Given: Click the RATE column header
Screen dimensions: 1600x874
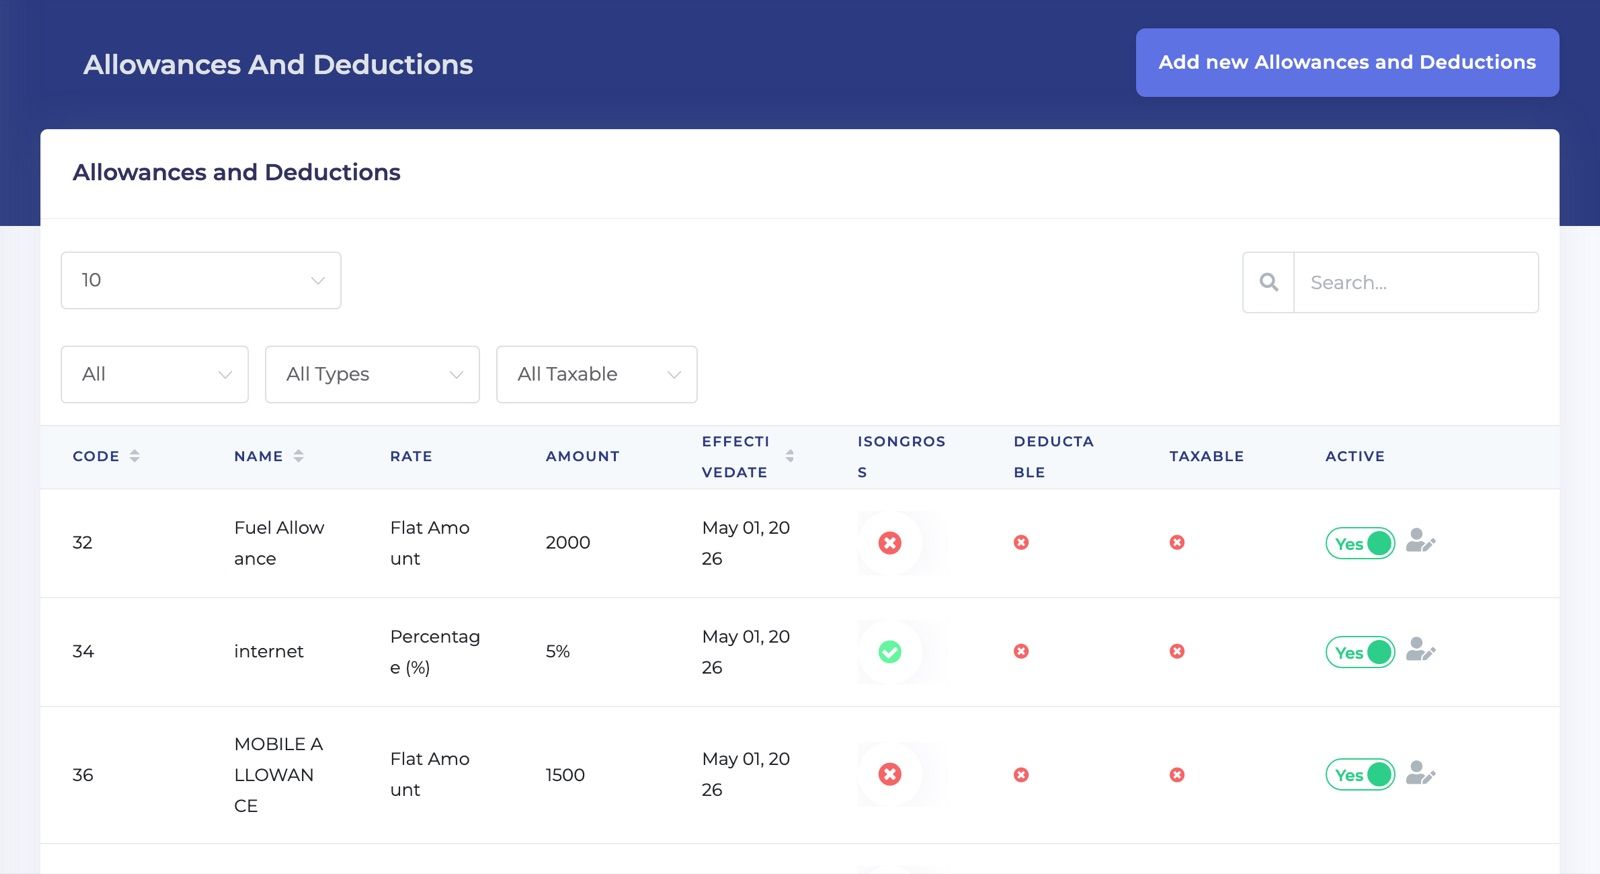Looking at the screenshot, I should tap(411, 456).
